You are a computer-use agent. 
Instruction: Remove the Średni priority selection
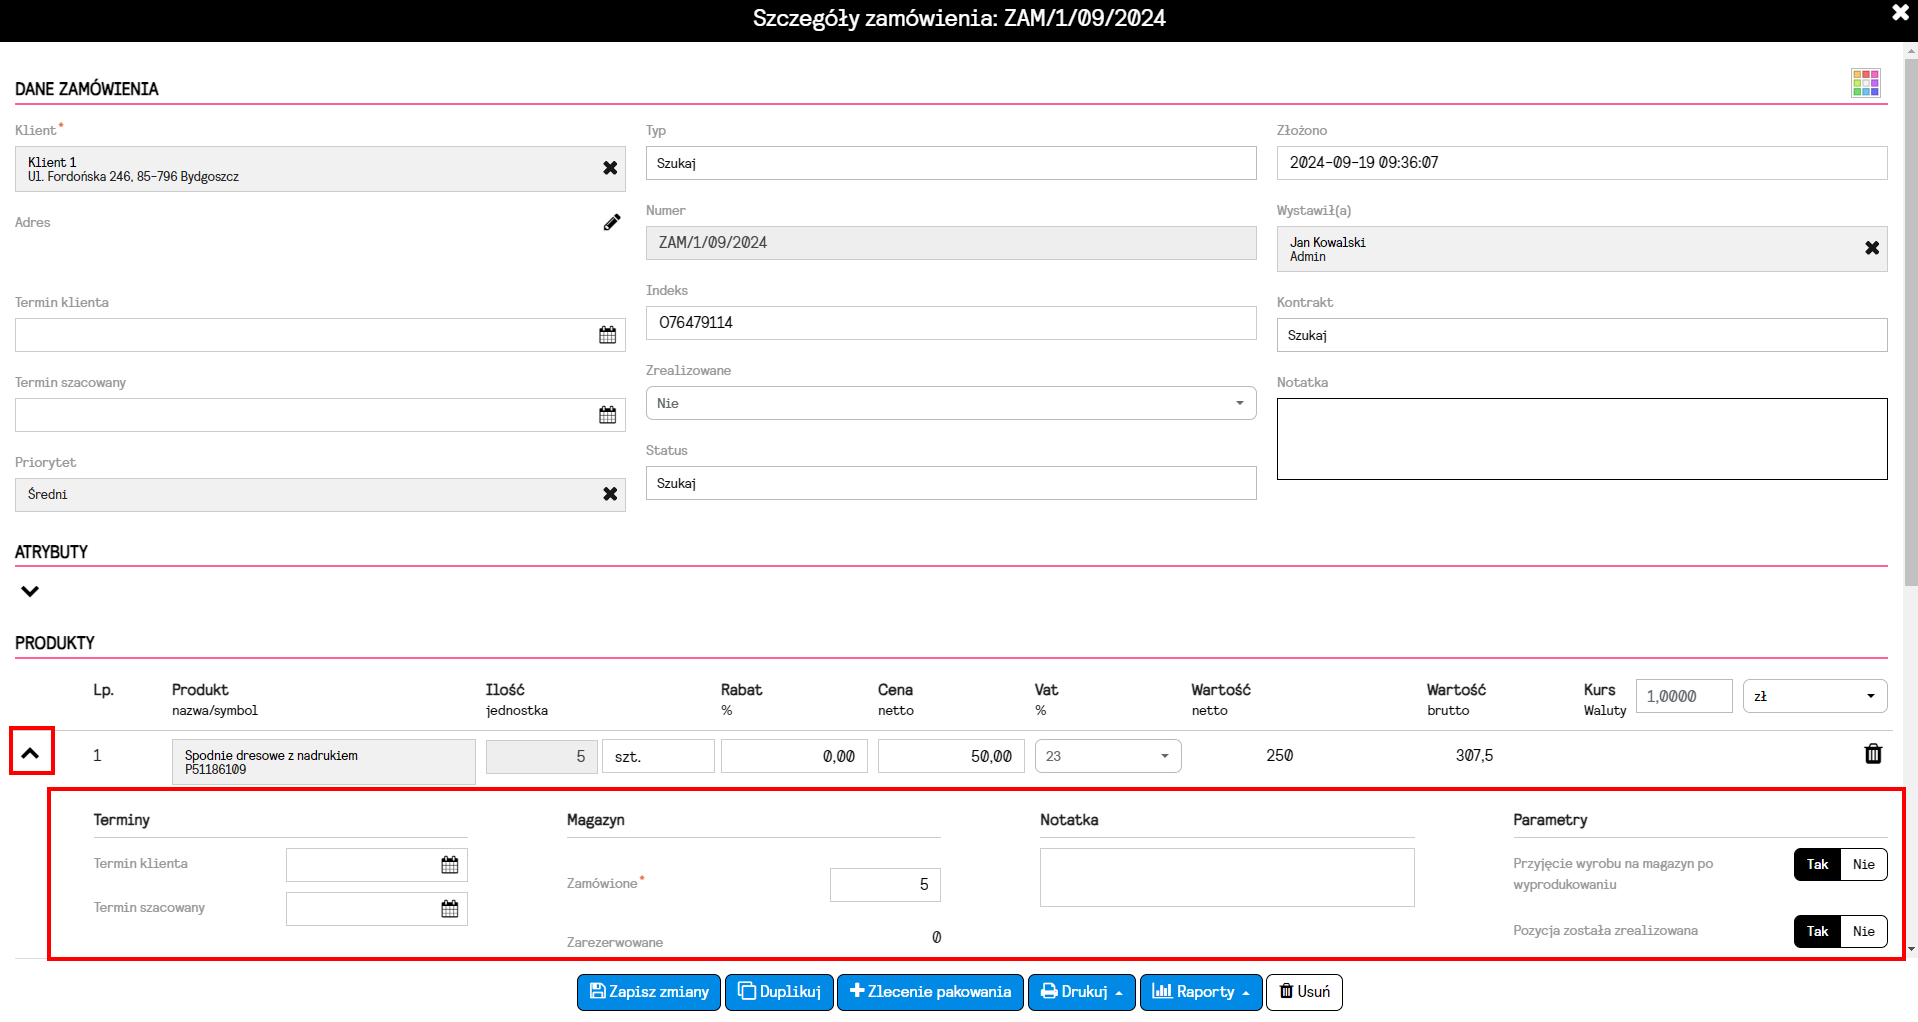[610, 494]
